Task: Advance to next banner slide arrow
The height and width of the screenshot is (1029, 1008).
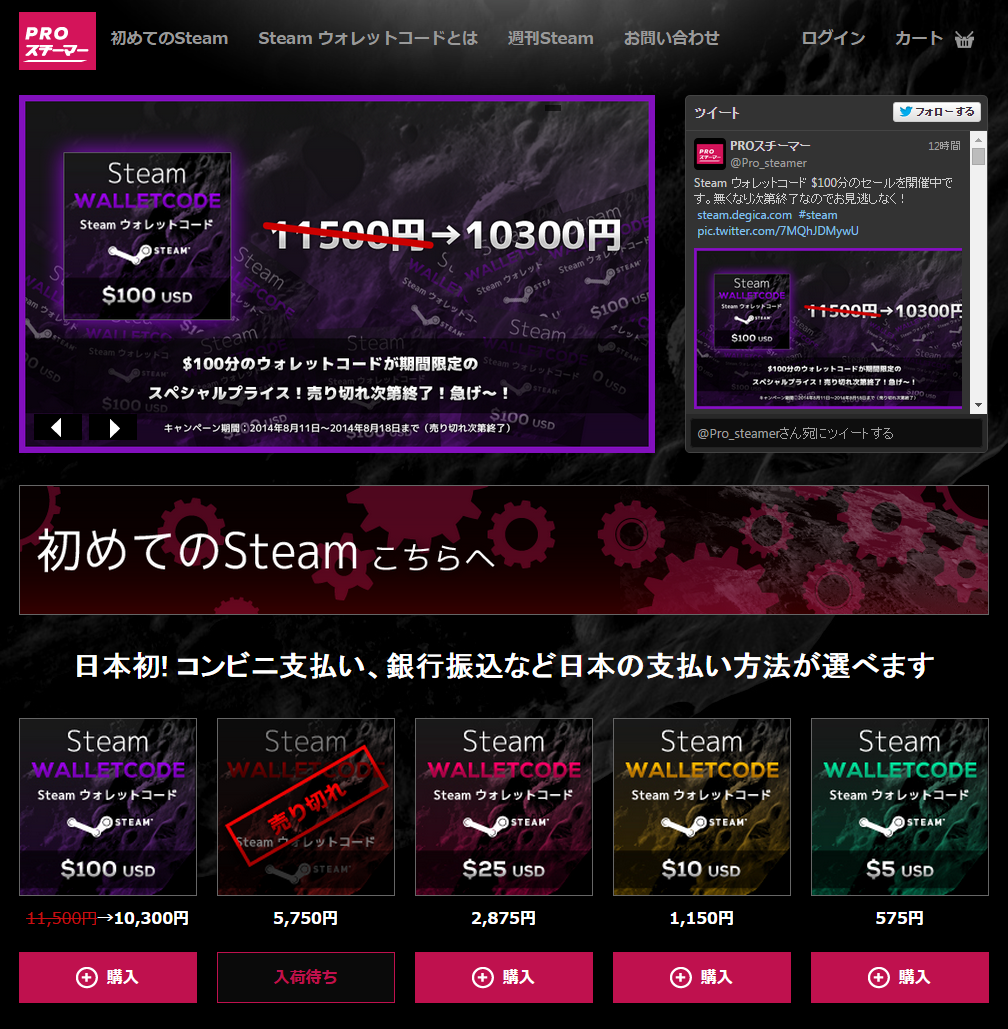Action: (x=114, y=428)
